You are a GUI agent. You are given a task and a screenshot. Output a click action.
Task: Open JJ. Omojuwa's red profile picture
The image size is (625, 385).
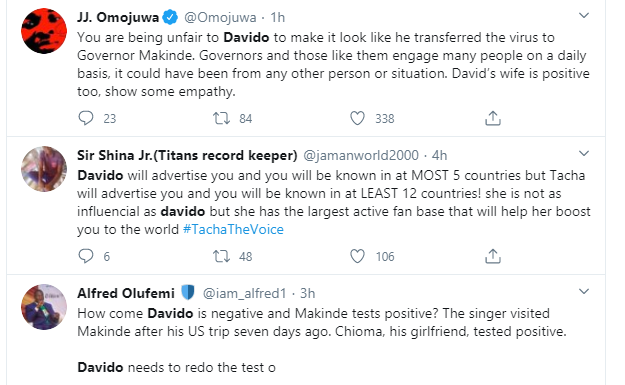pos(44,31)
